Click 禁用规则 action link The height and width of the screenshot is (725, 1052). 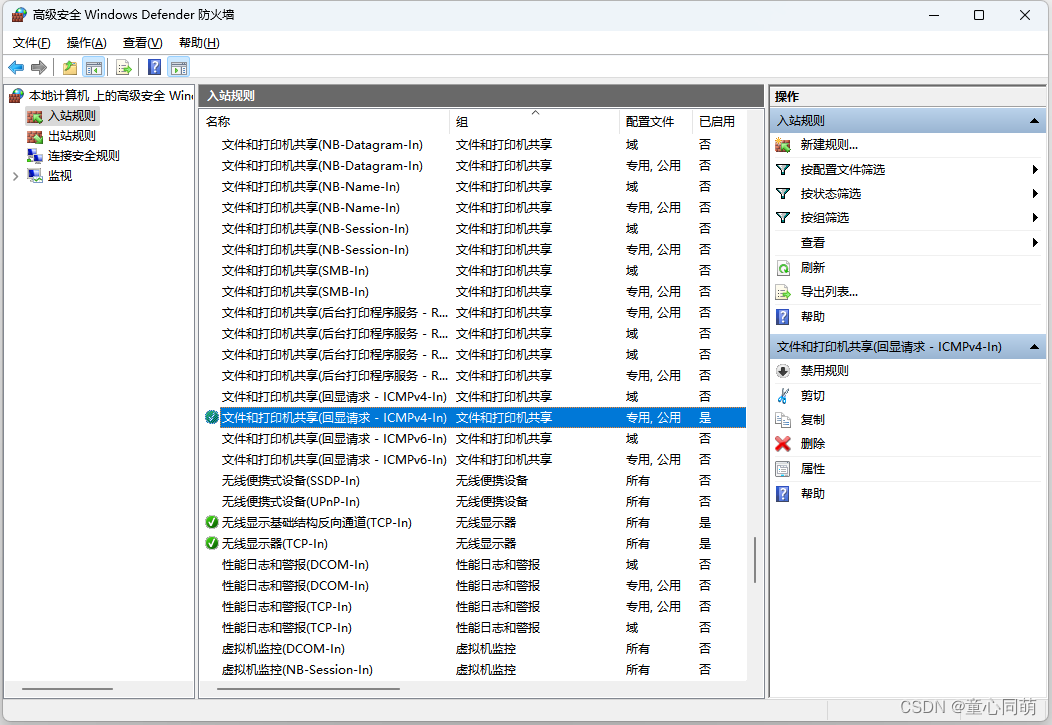coord(825,371)
